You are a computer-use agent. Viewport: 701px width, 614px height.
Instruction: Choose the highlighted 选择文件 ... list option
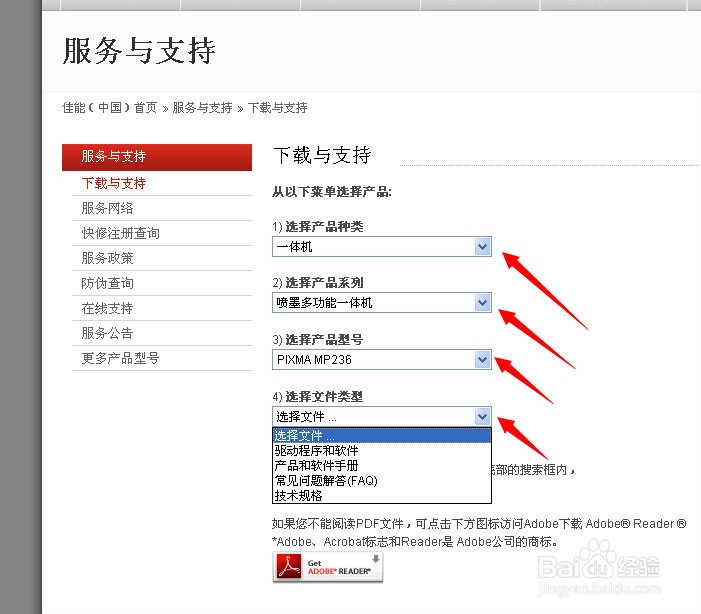pos(382,436)
